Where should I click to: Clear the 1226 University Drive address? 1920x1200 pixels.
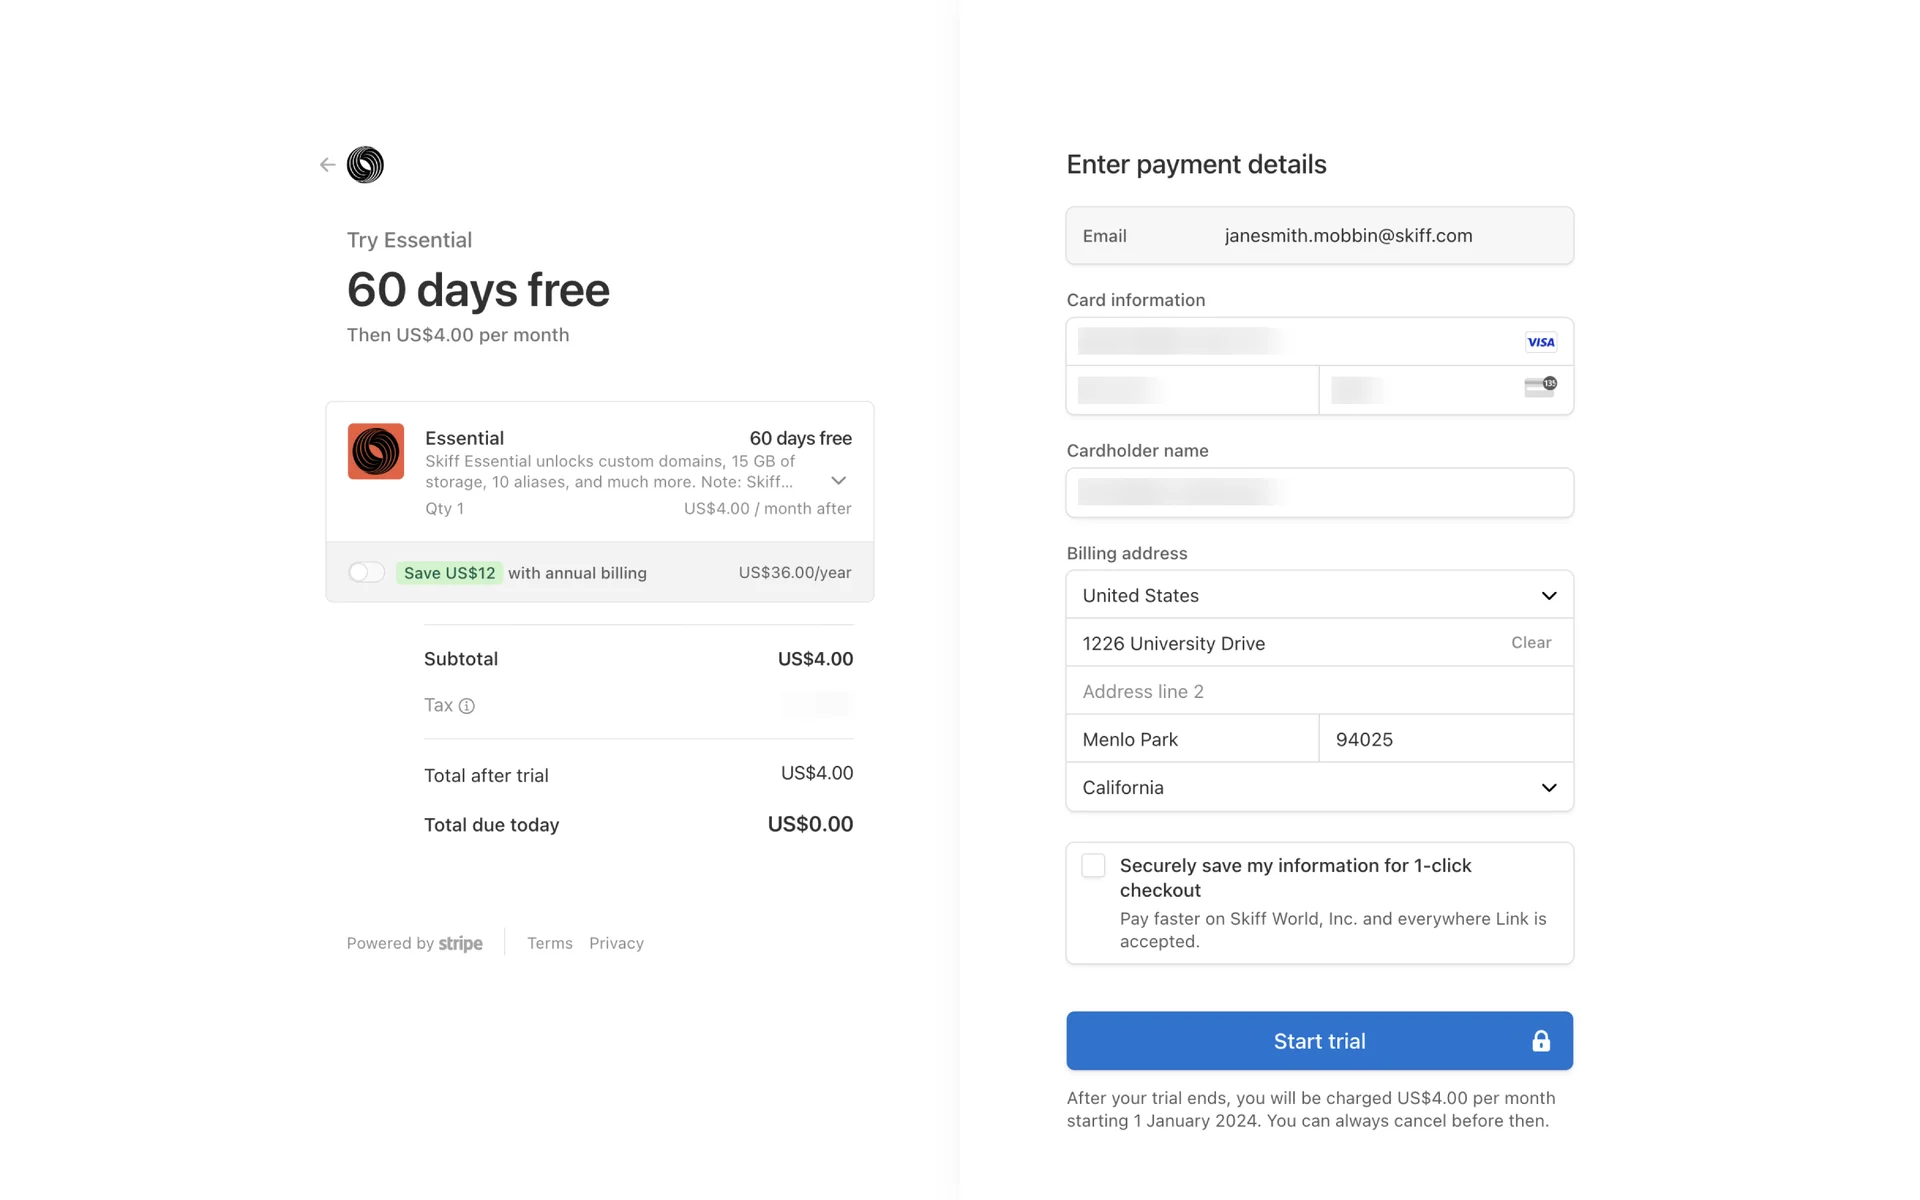pos(1531,643)
